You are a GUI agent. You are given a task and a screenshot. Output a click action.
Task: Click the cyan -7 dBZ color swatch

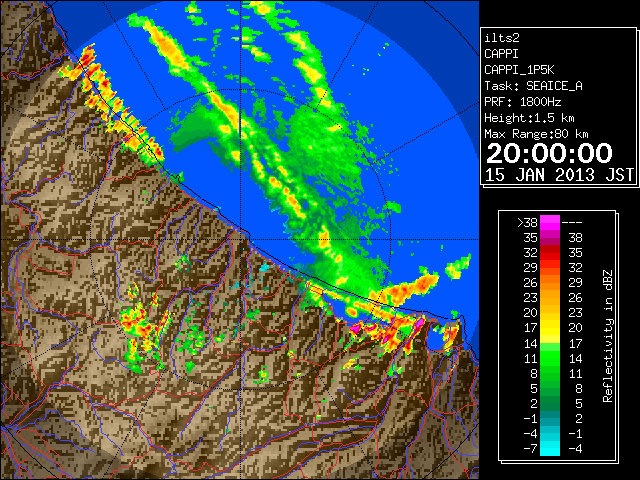pos(550,449)
